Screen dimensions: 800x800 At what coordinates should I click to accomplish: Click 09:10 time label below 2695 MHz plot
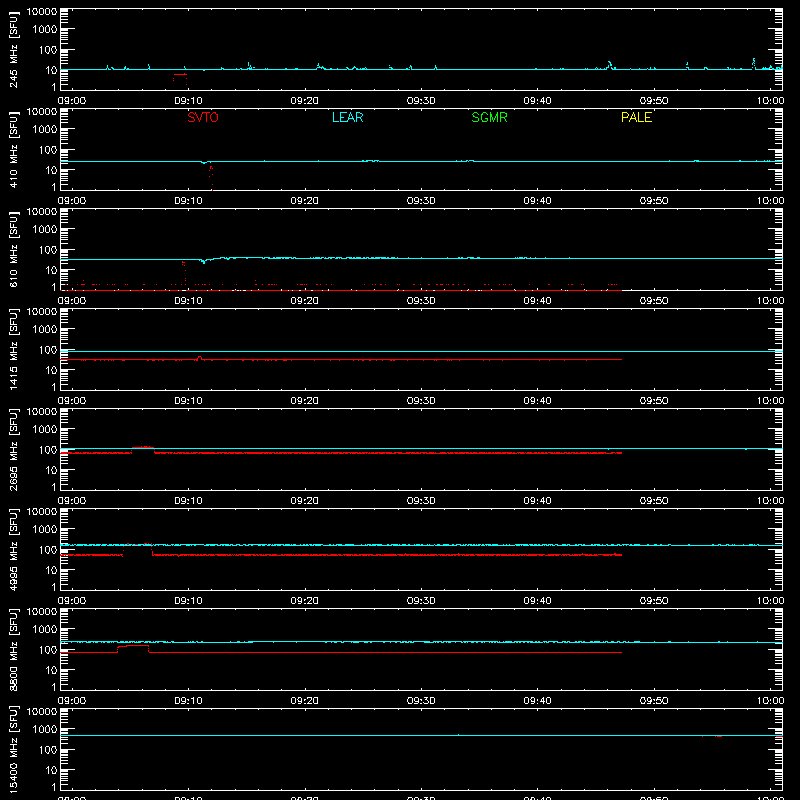coord(188,501)
